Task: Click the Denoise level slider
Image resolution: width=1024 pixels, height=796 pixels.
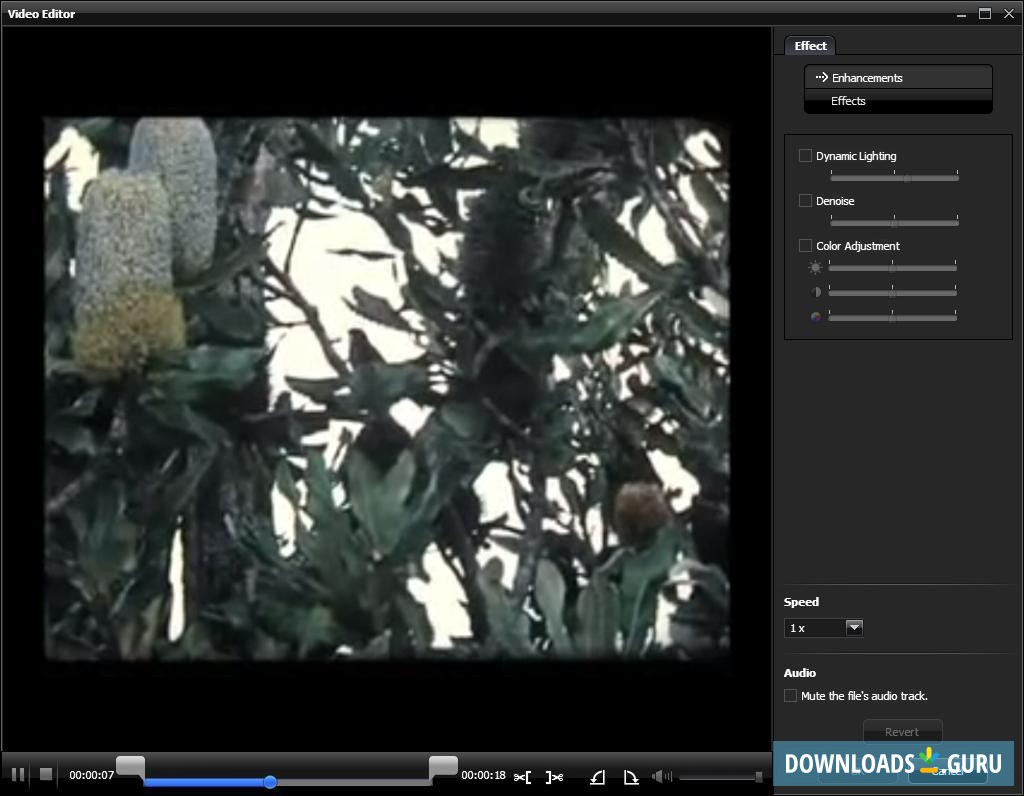Action: pos(894,223)
